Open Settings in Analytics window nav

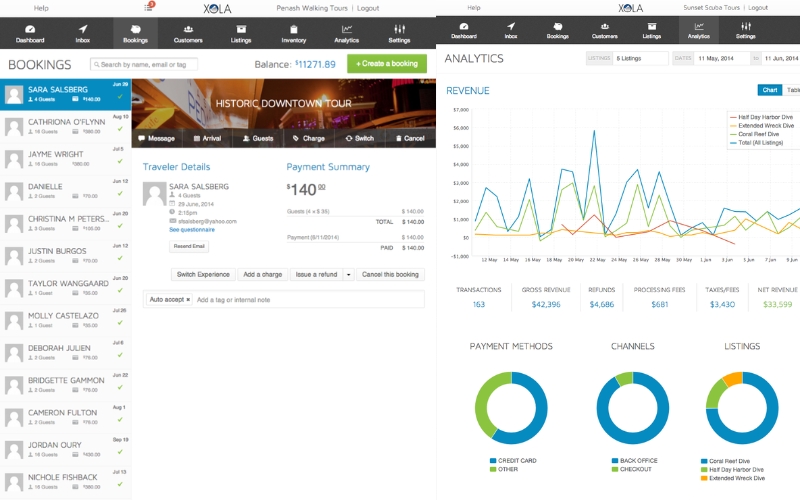click(x=745, y=30)
